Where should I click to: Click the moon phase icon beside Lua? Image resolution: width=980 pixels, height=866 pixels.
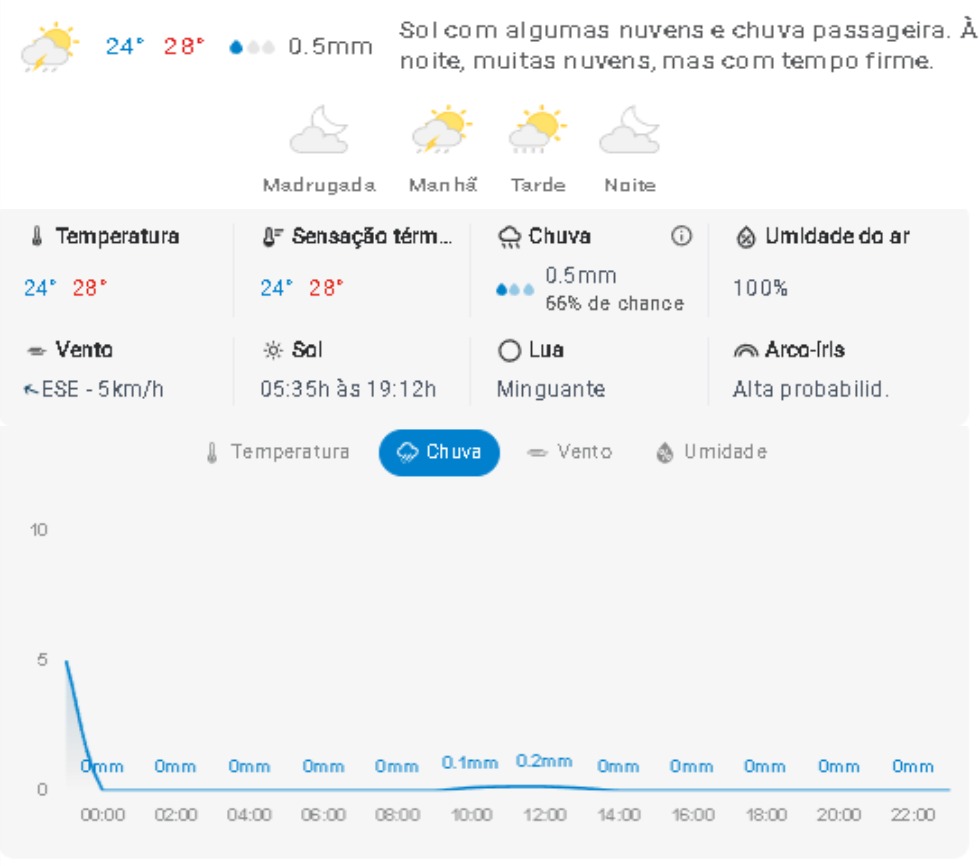[509, 351]
